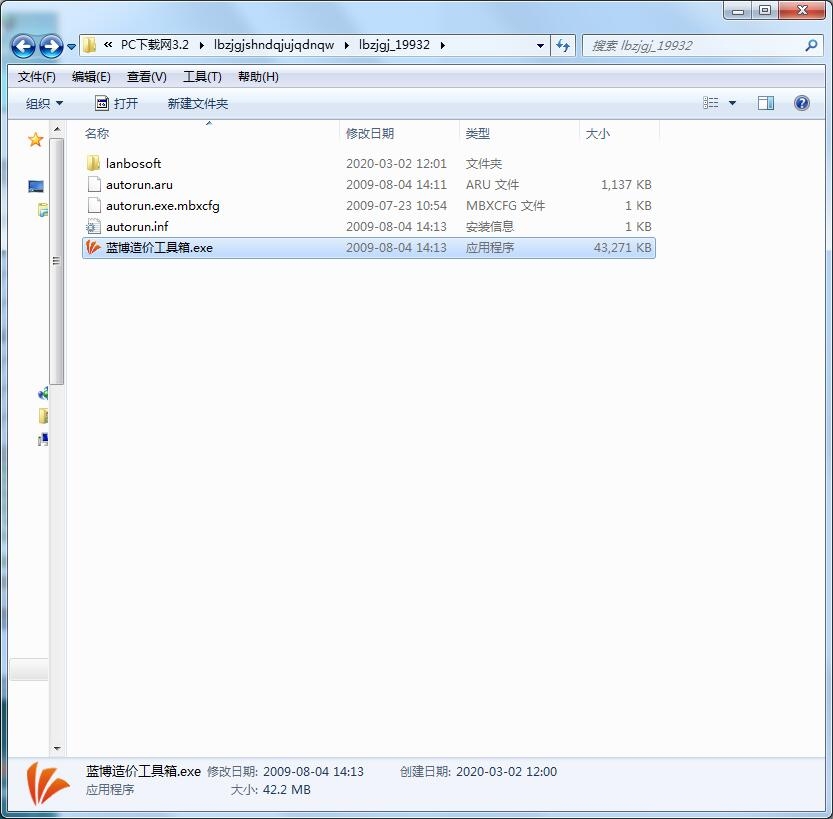Select the 蓝博造价工具箱.exe application icon
833x819 pixels.
click(94, 248)
